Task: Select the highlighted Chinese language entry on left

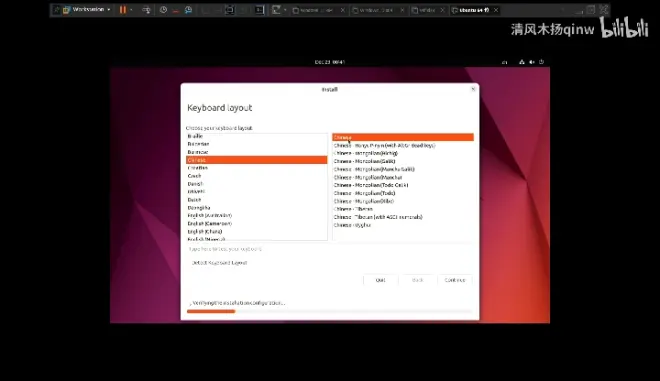Action: point(256,160)
